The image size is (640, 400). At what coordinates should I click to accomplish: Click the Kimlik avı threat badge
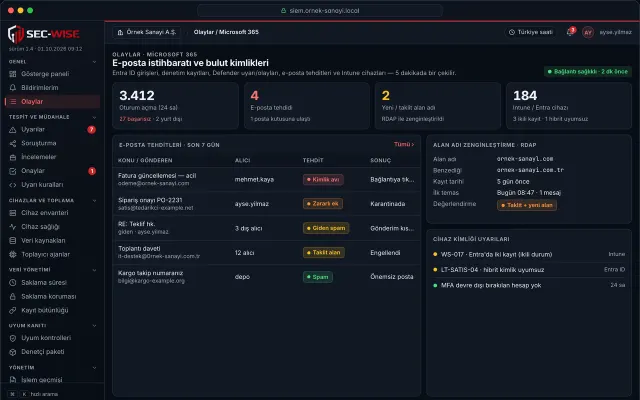click(x=323, y=180)
